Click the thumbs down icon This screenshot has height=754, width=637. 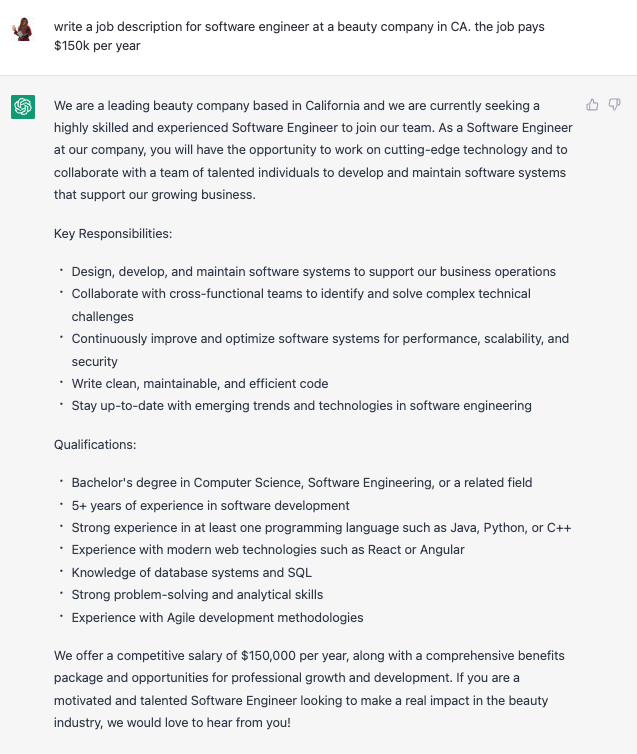click(x=614, y=105)
